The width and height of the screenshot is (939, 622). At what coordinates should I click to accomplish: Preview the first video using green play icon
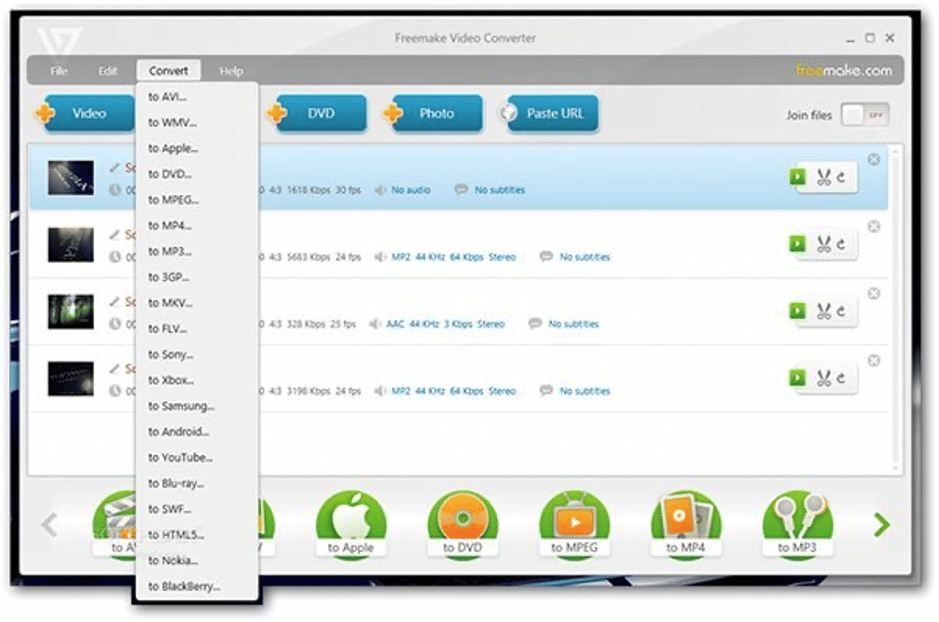[796, 176]
